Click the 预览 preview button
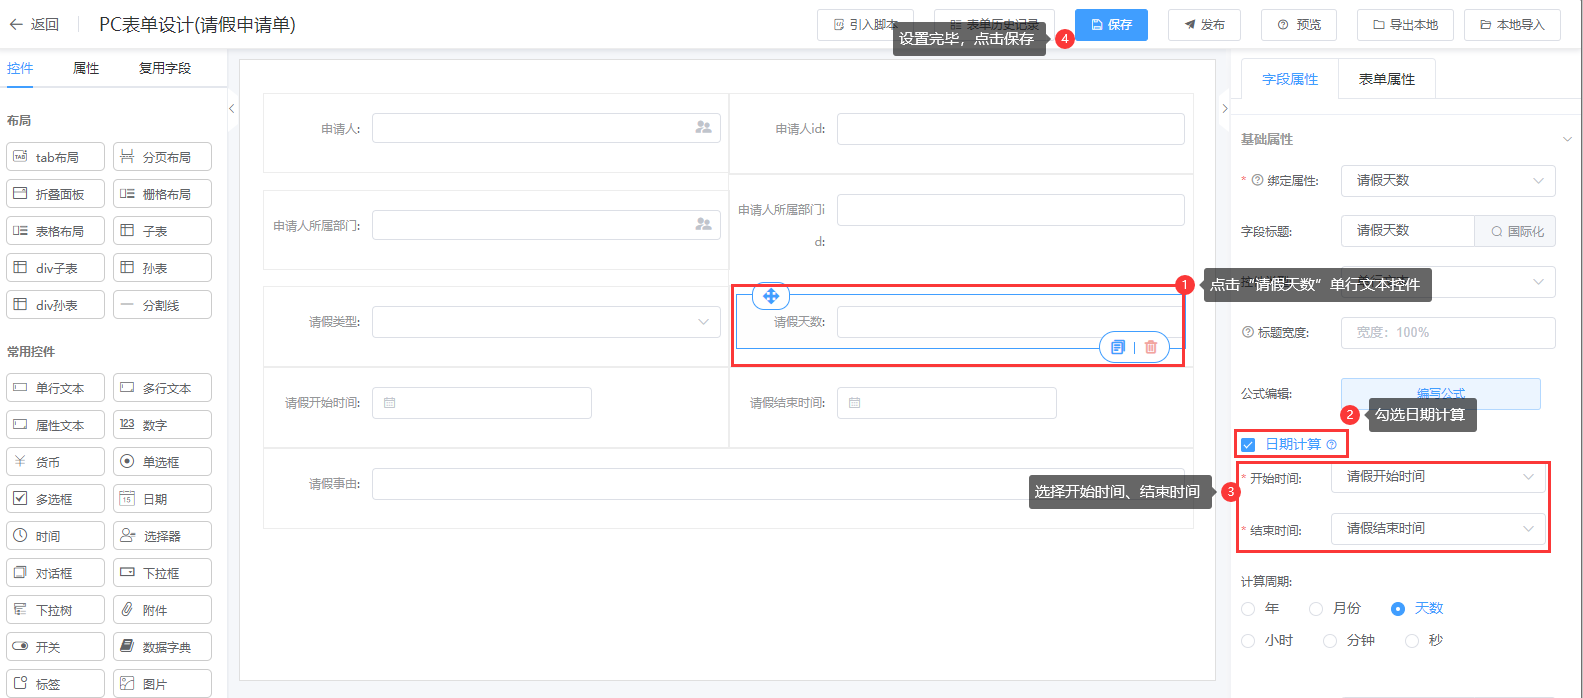 click(1299, 25)
